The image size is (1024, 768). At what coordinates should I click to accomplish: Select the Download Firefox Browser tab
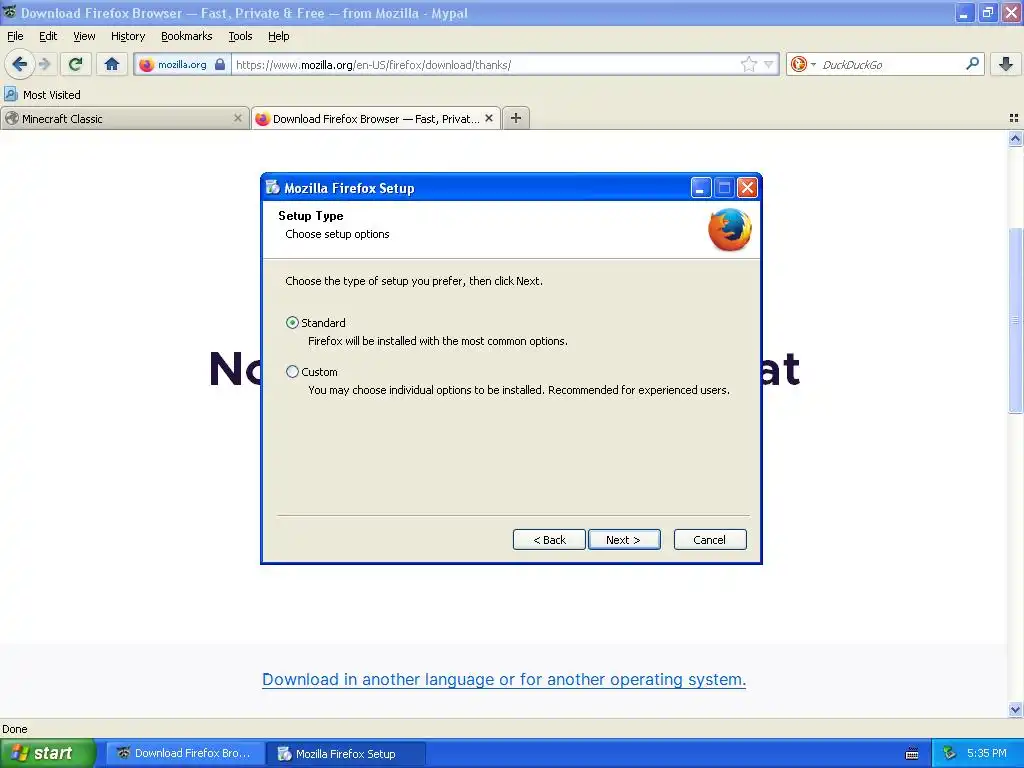pos(376,119)
